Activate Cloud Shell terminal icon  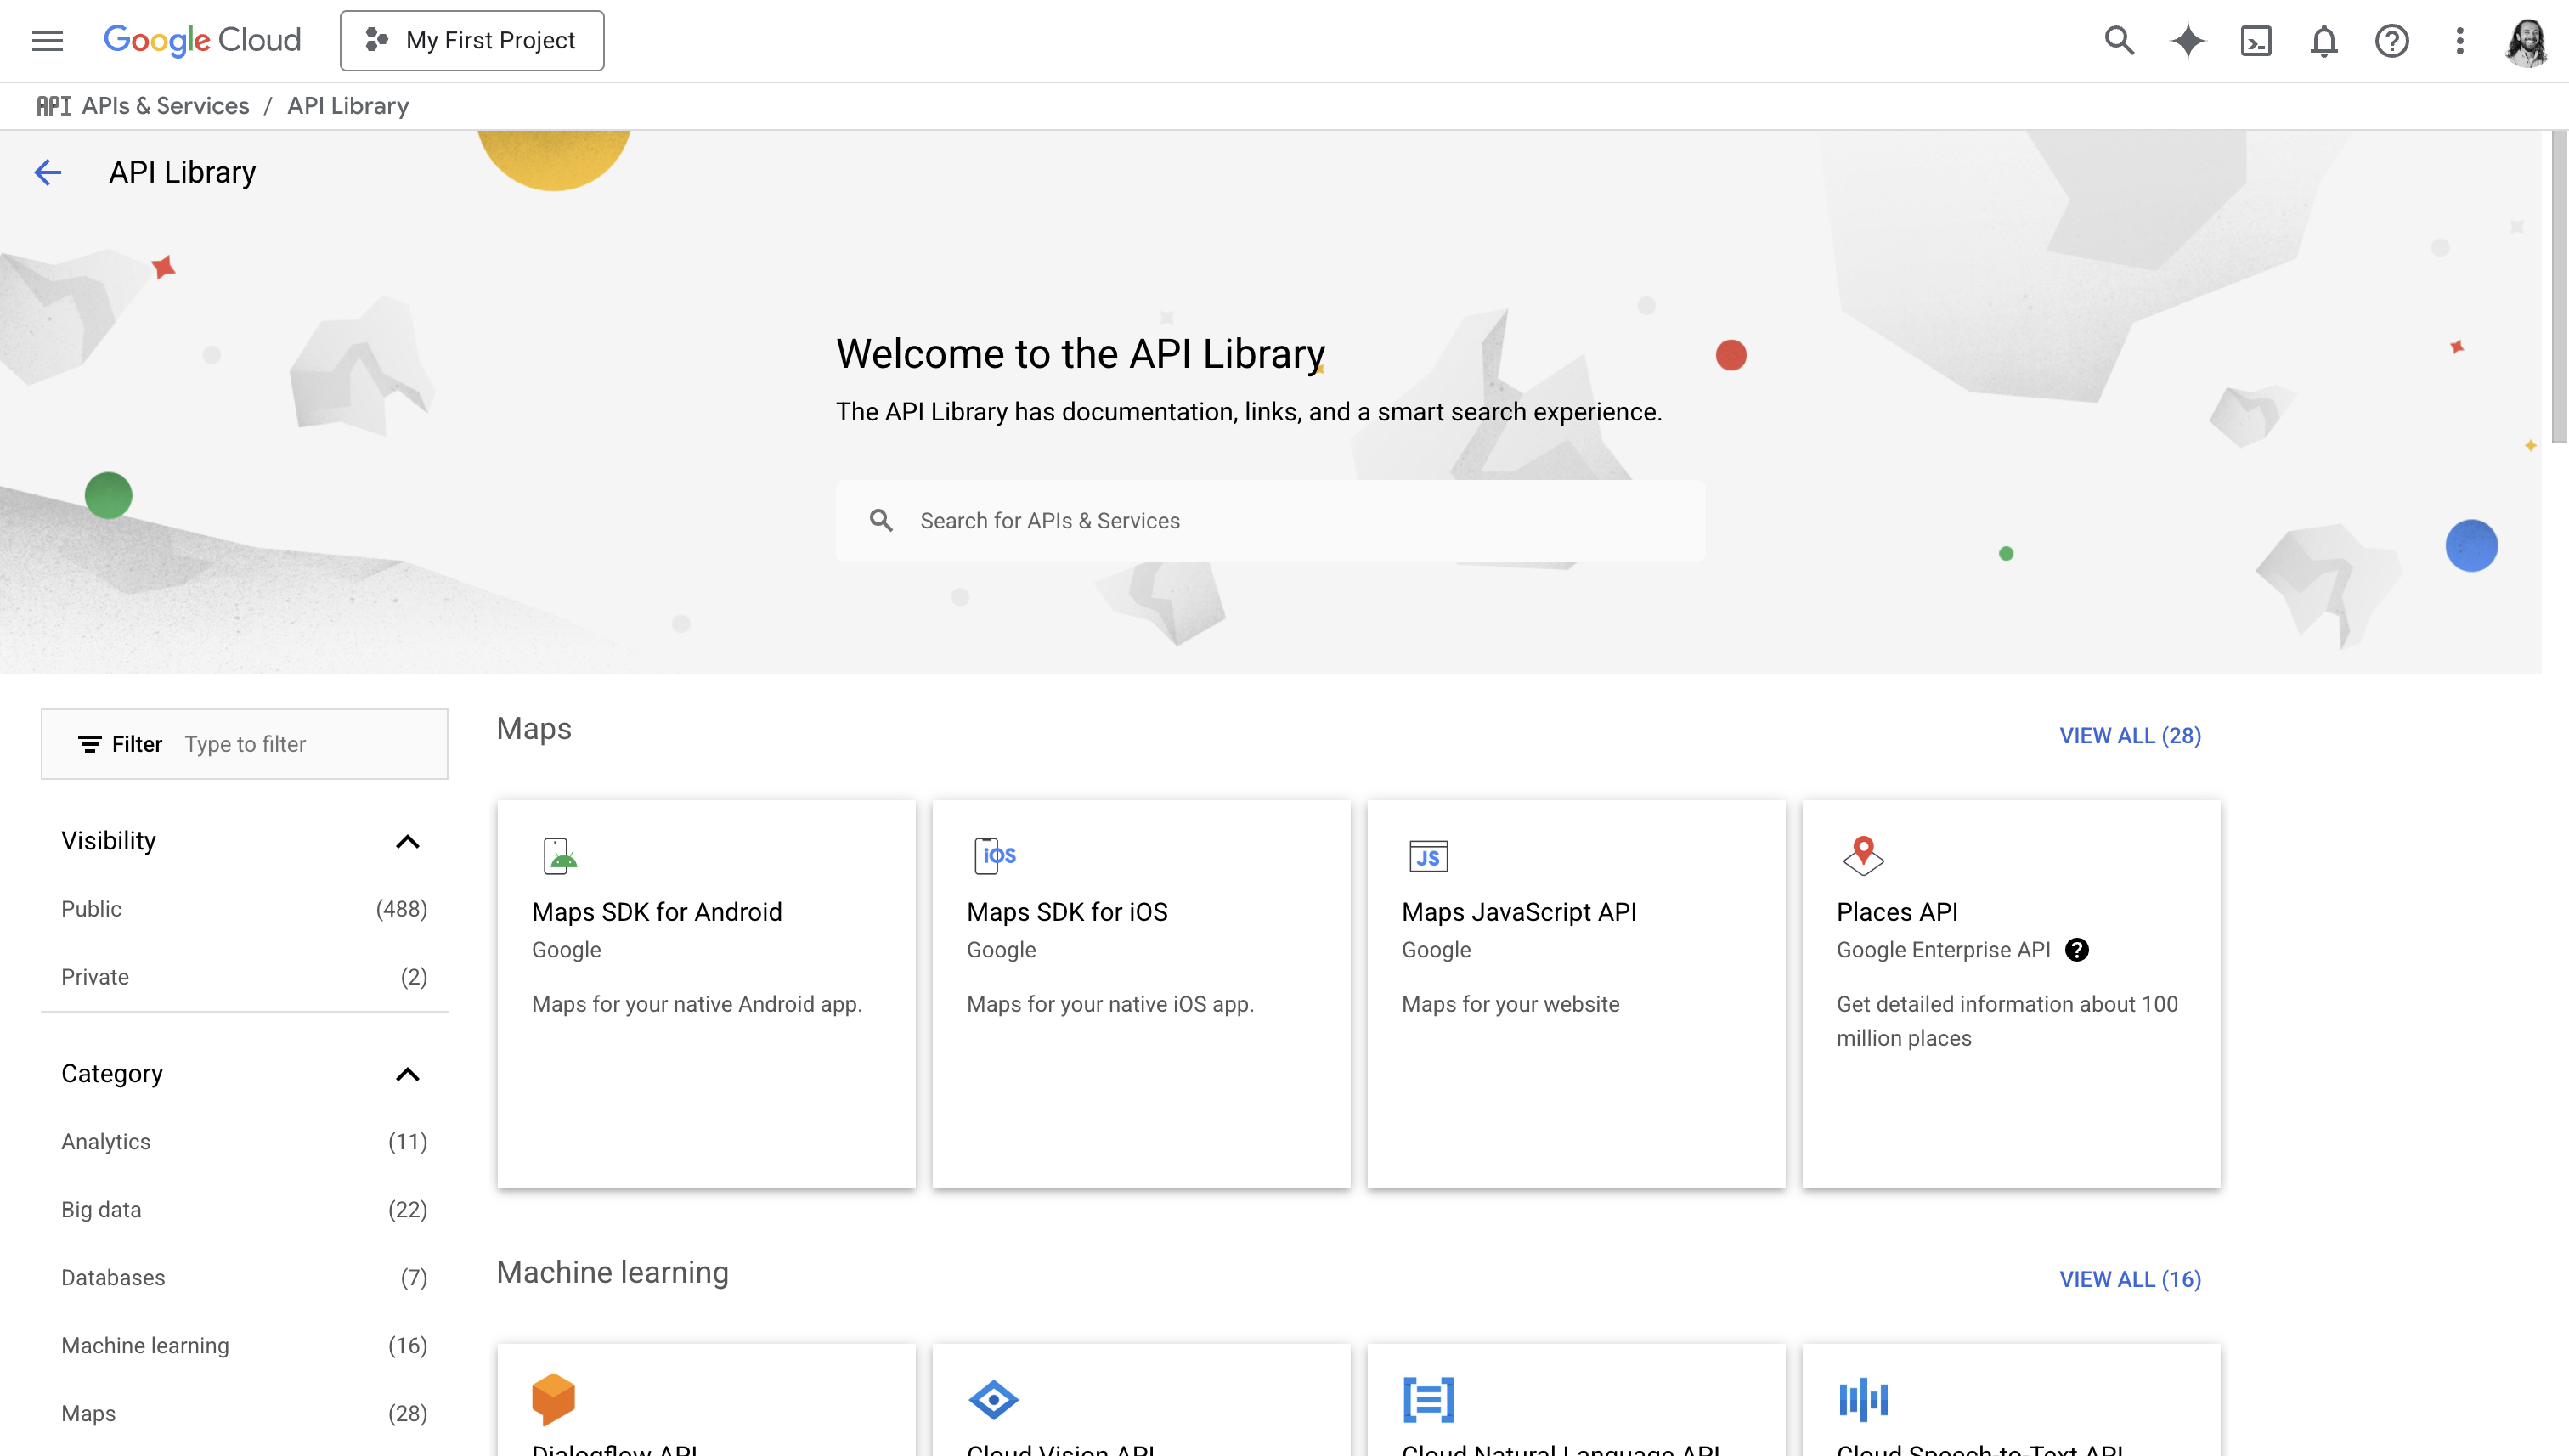click(2255, 40)
